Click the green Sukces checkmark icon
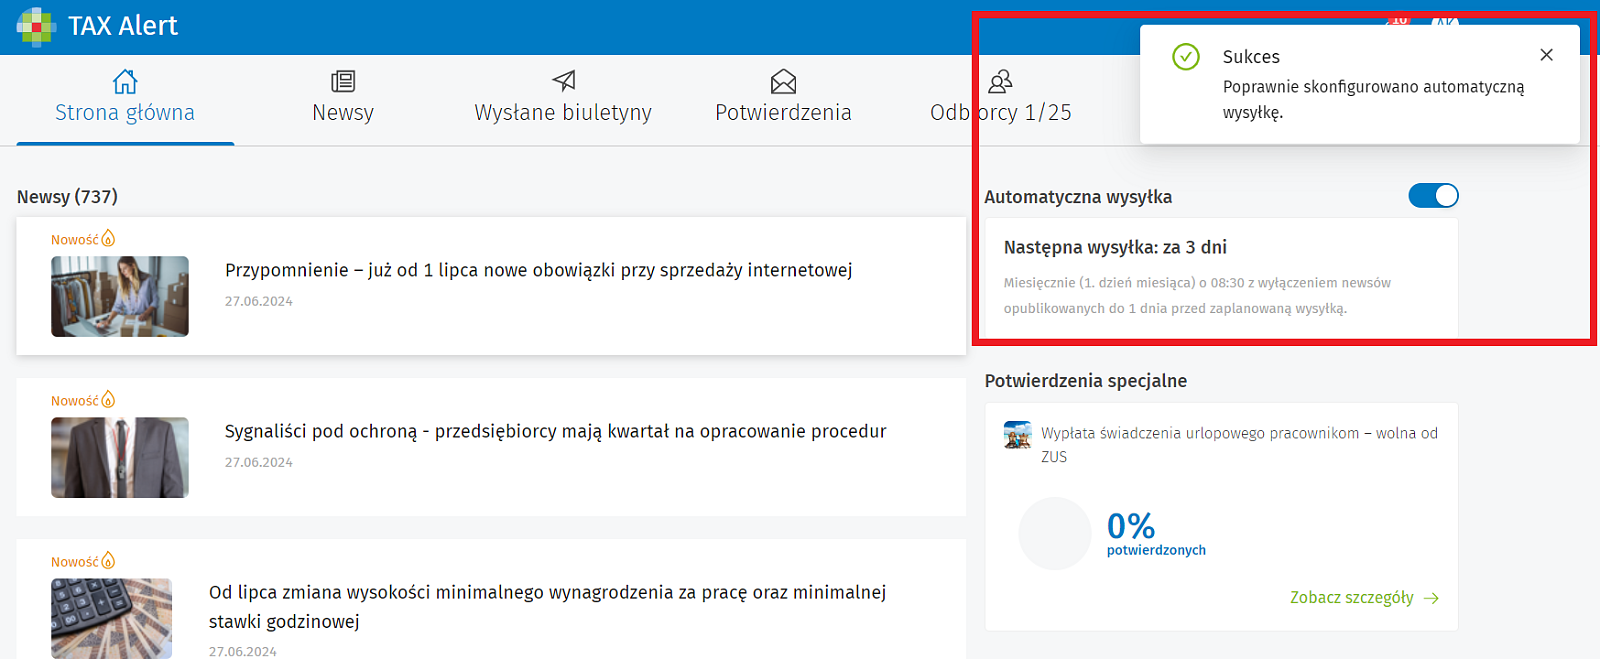Image resolution: width=1600 pixels, height=659 pixels. point(1186,57)
